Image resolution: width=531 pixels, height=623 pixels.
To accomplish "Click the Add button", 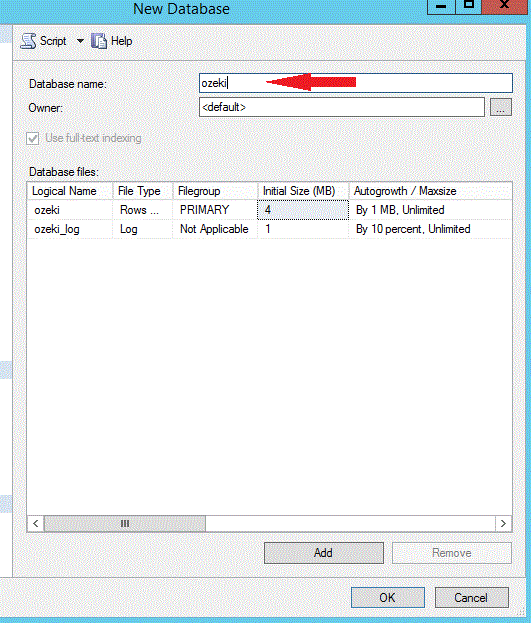I will 324,553.
